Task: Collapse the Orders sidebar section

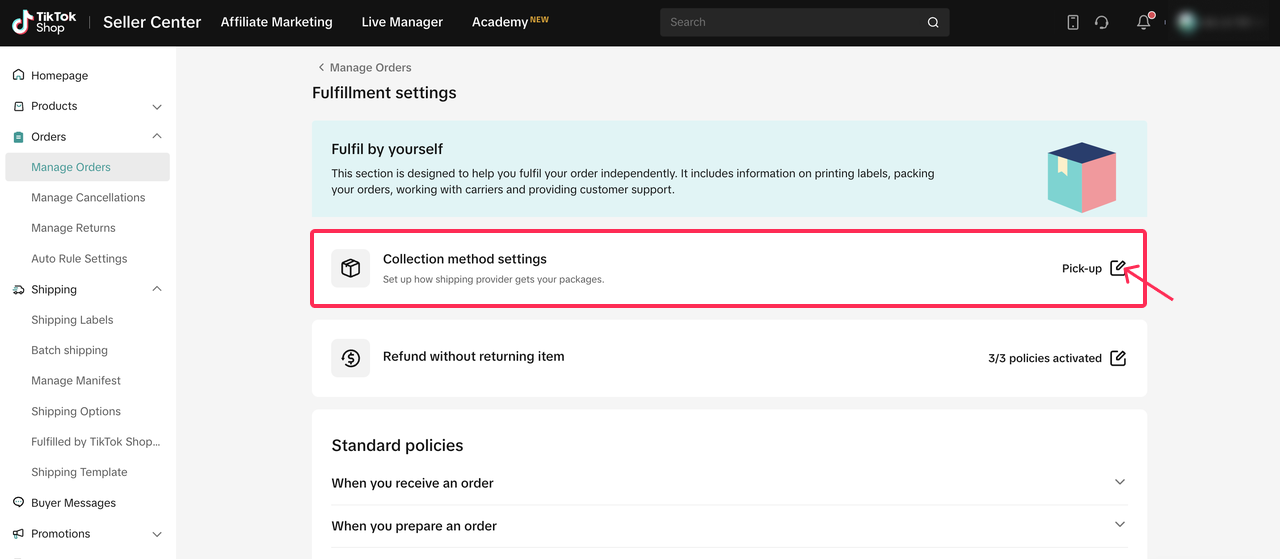Action: click(x=157, y=137)
